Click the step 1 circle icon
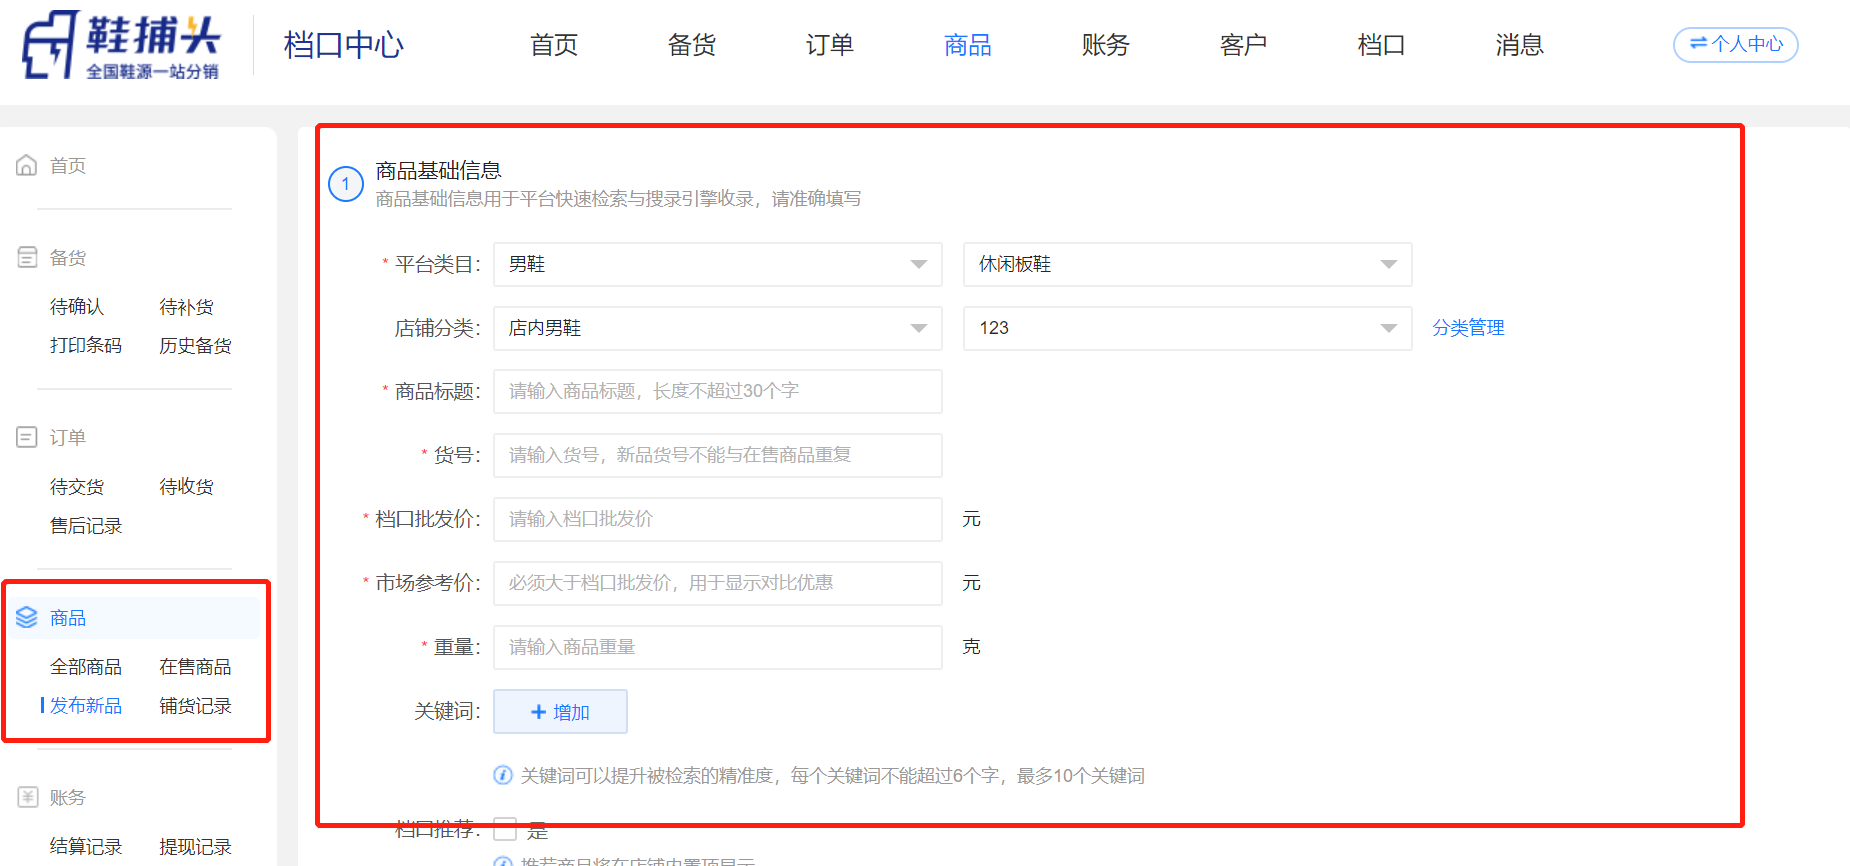This screenshot has height=866, width=1850. (x=346, y=184)
